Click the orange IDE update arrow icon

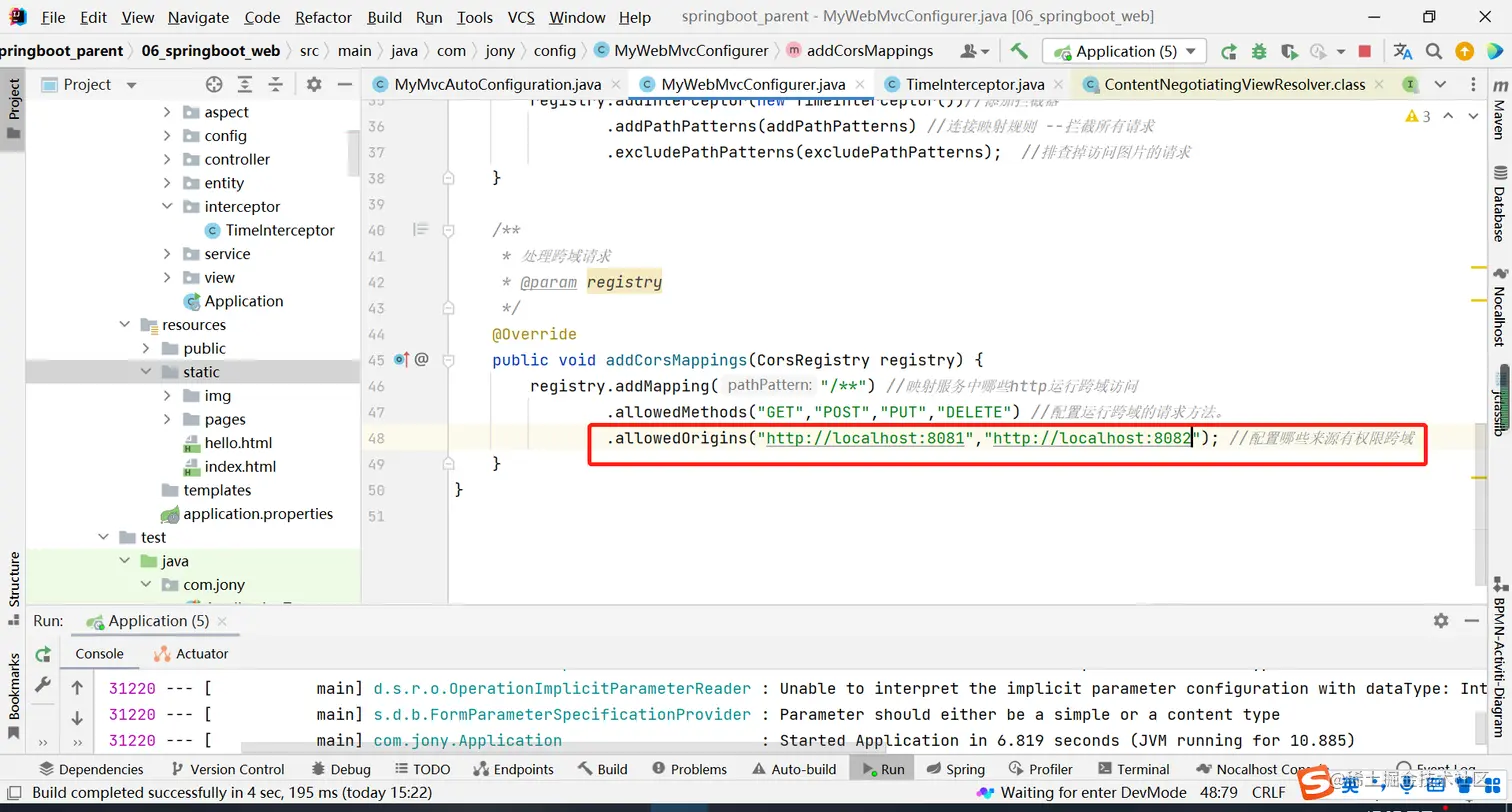(1464, 51)
